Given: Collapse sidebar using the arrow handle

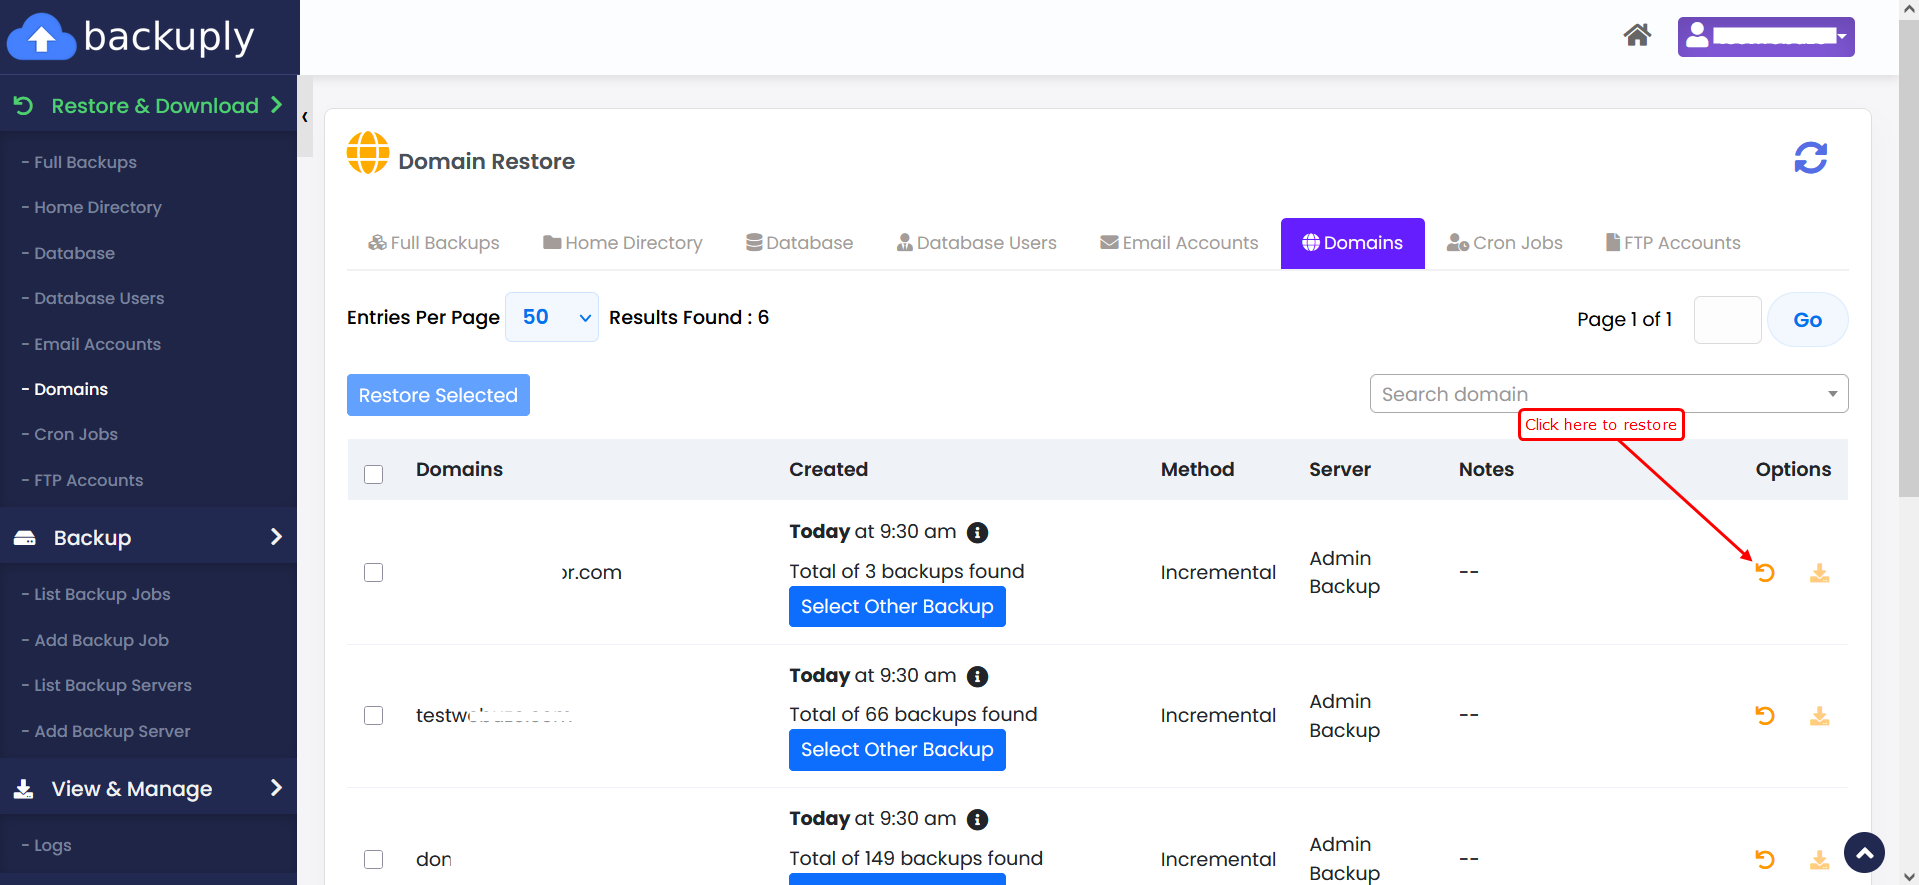Looking at the screenshot, I should click(x=305, y=117).
